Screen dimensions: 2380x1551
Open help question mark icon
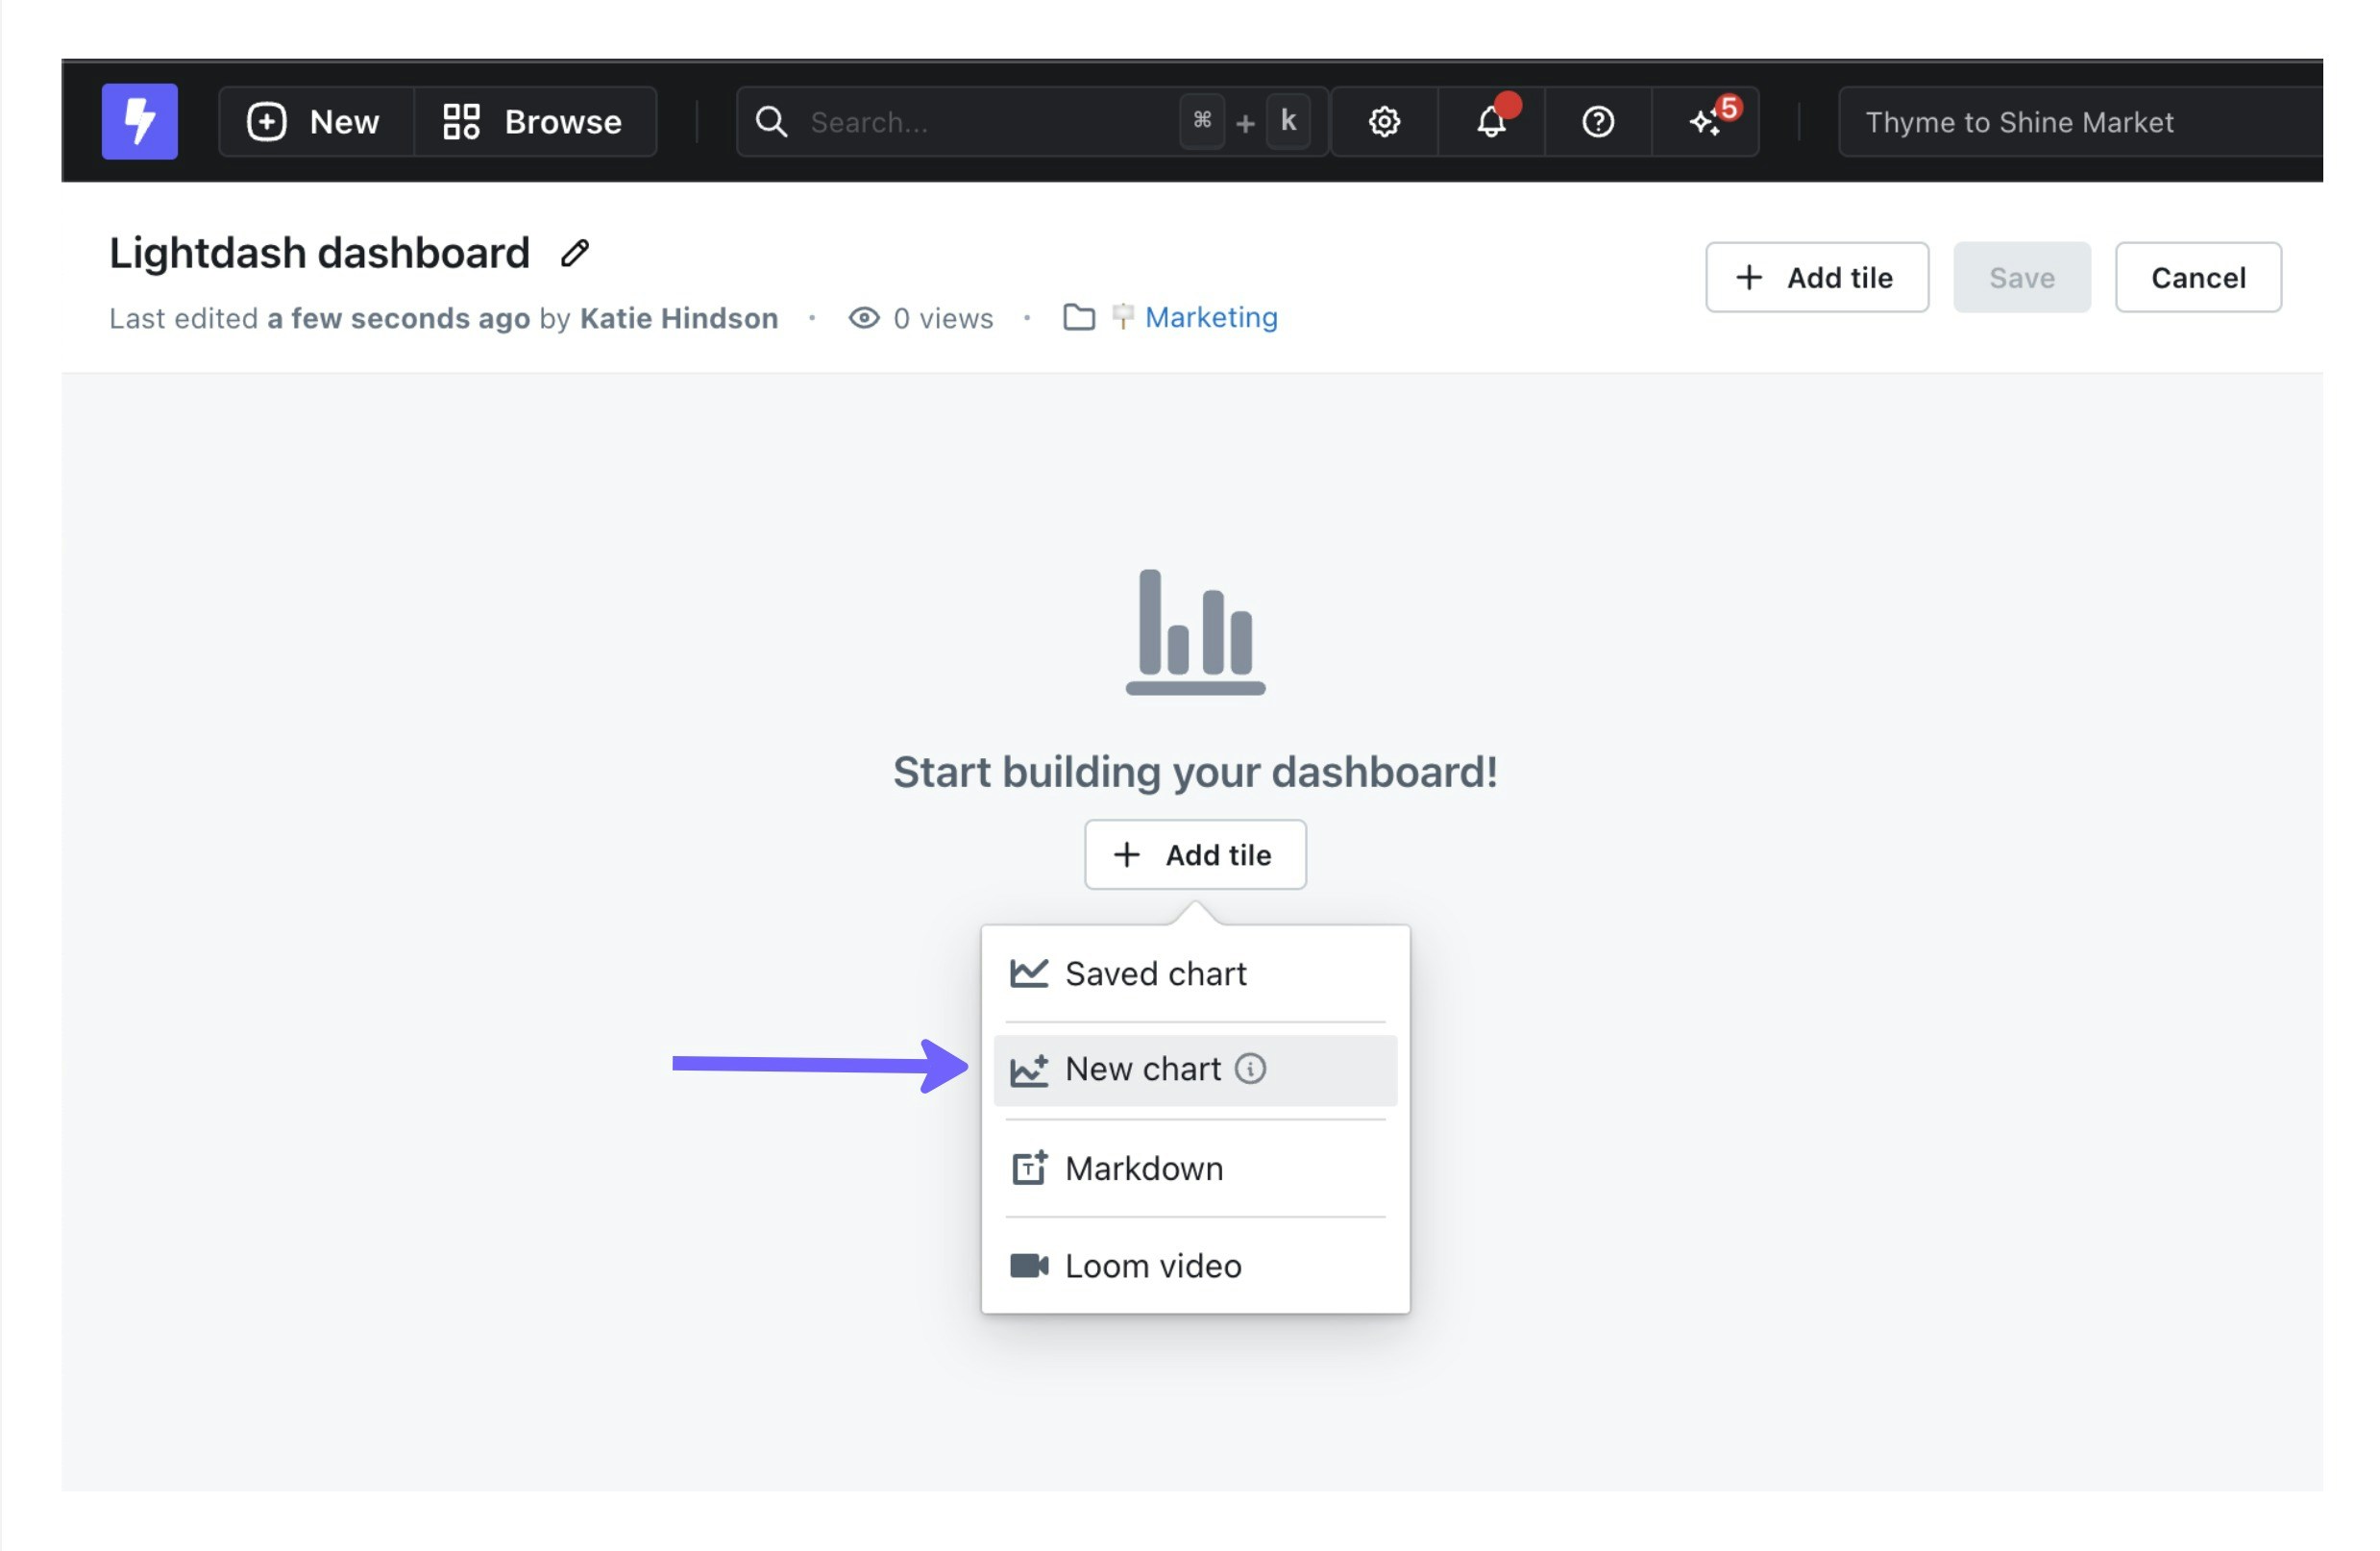pos(1597,122)
